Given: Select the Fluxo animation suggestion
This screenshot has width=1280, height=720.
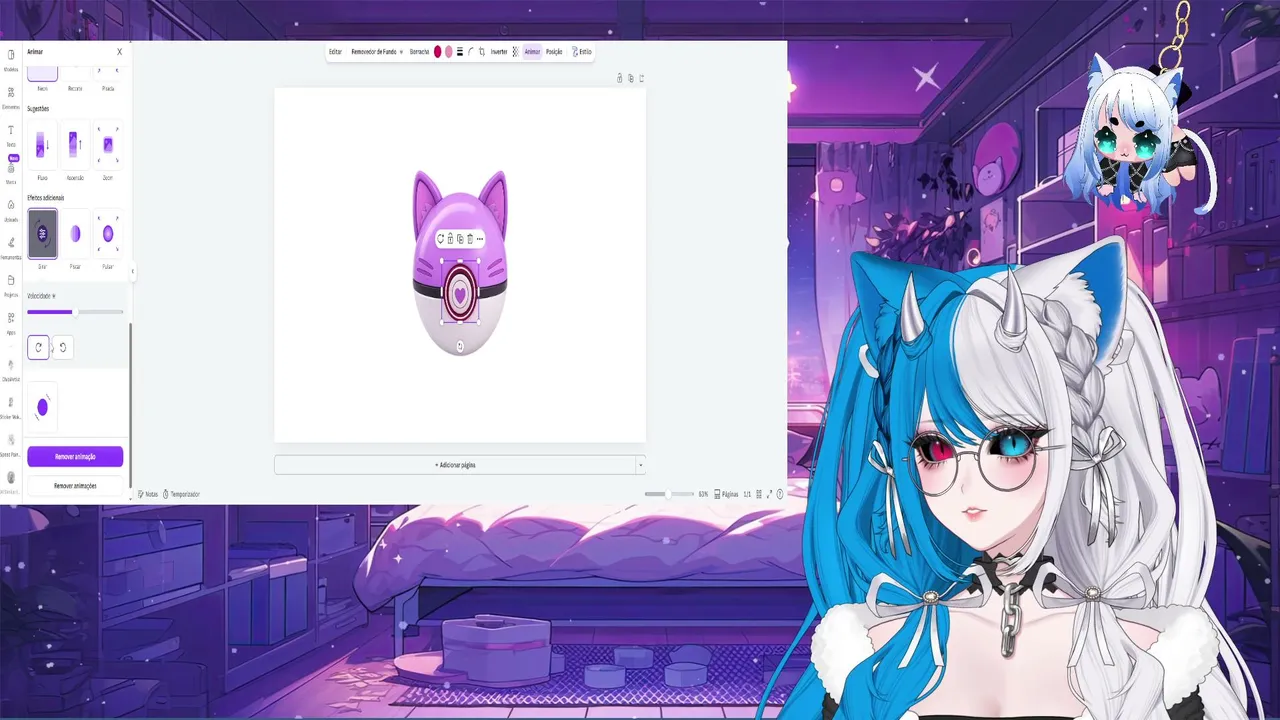Looking at the screenshot, I should coord(42,146).
